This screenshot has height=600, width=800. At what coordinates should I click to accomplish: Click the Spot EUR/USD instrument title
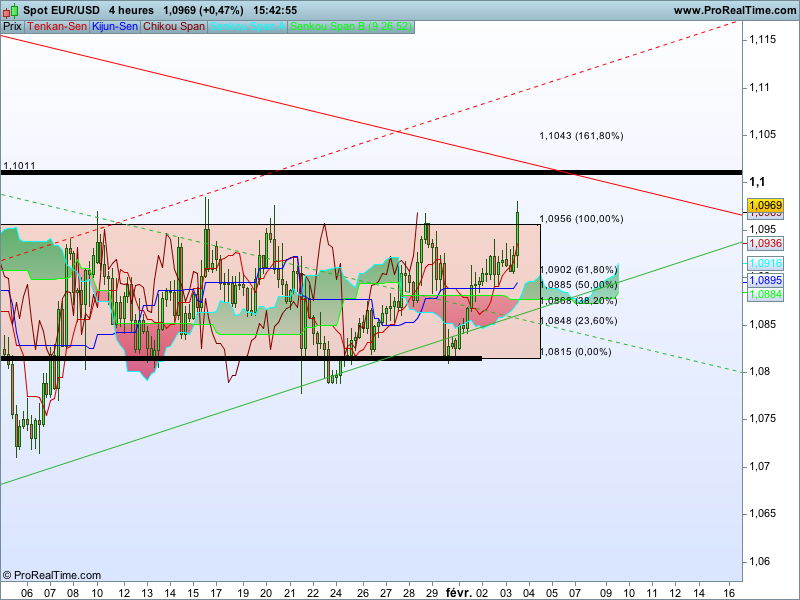point(61,10)
